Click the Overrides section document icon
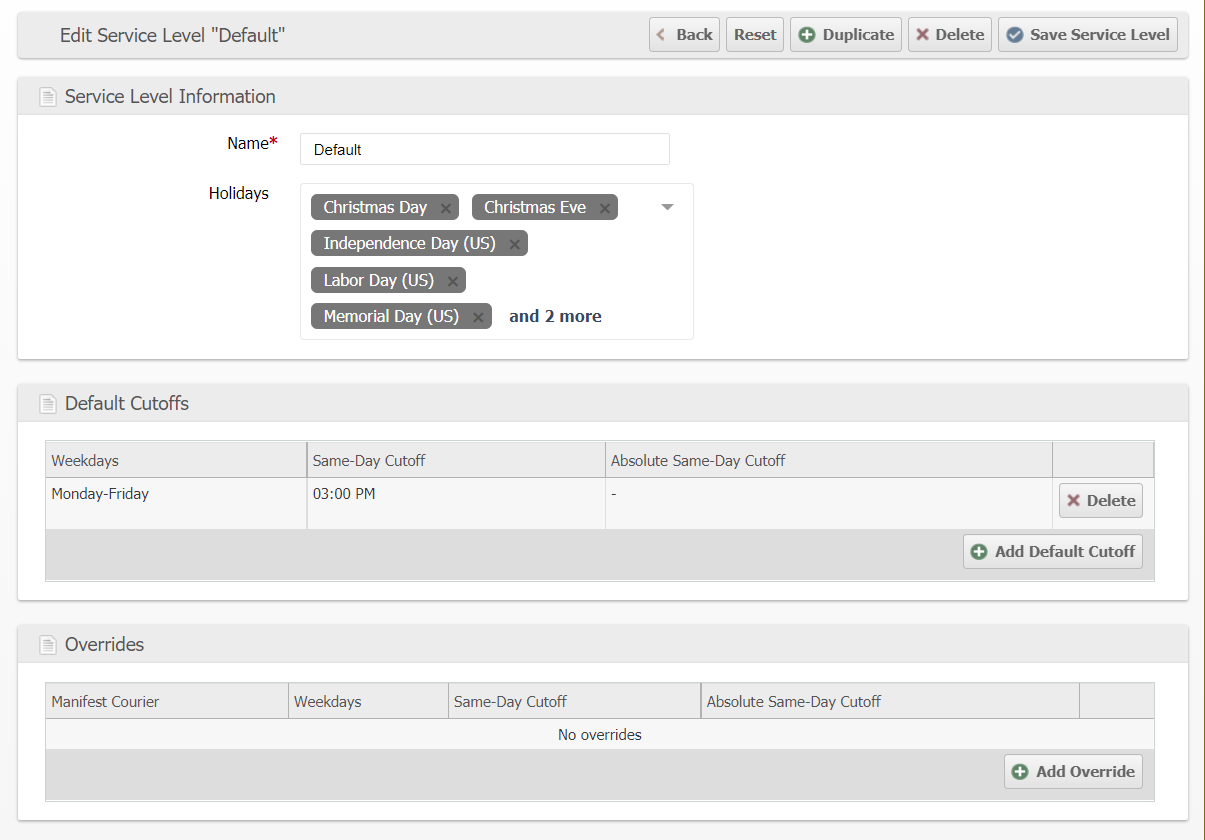 [47, 645]
